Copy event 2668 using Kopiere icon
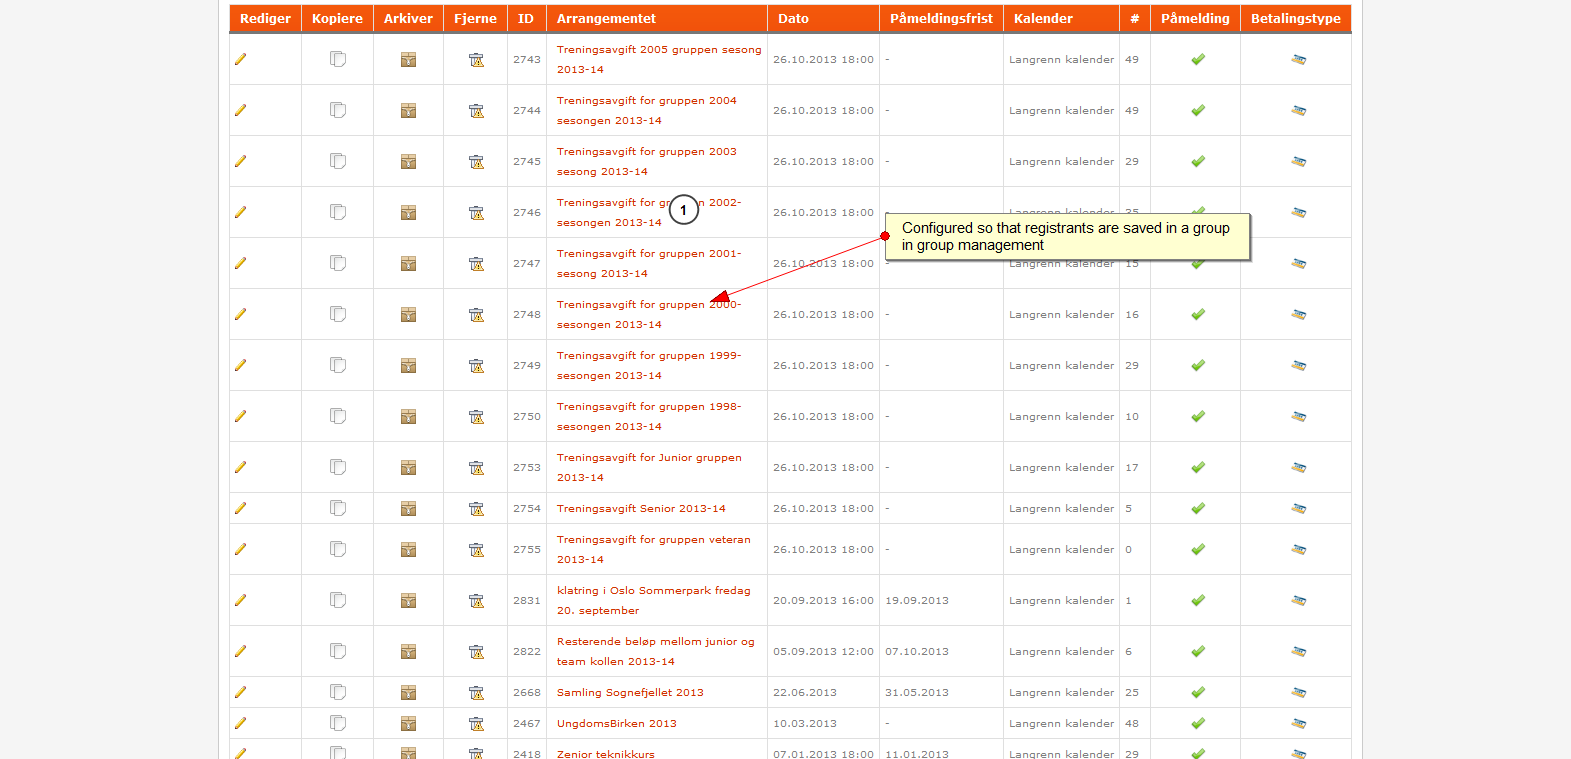Image resolution: width=1571 pixels, height=759 pixels. tap(338, 692)
